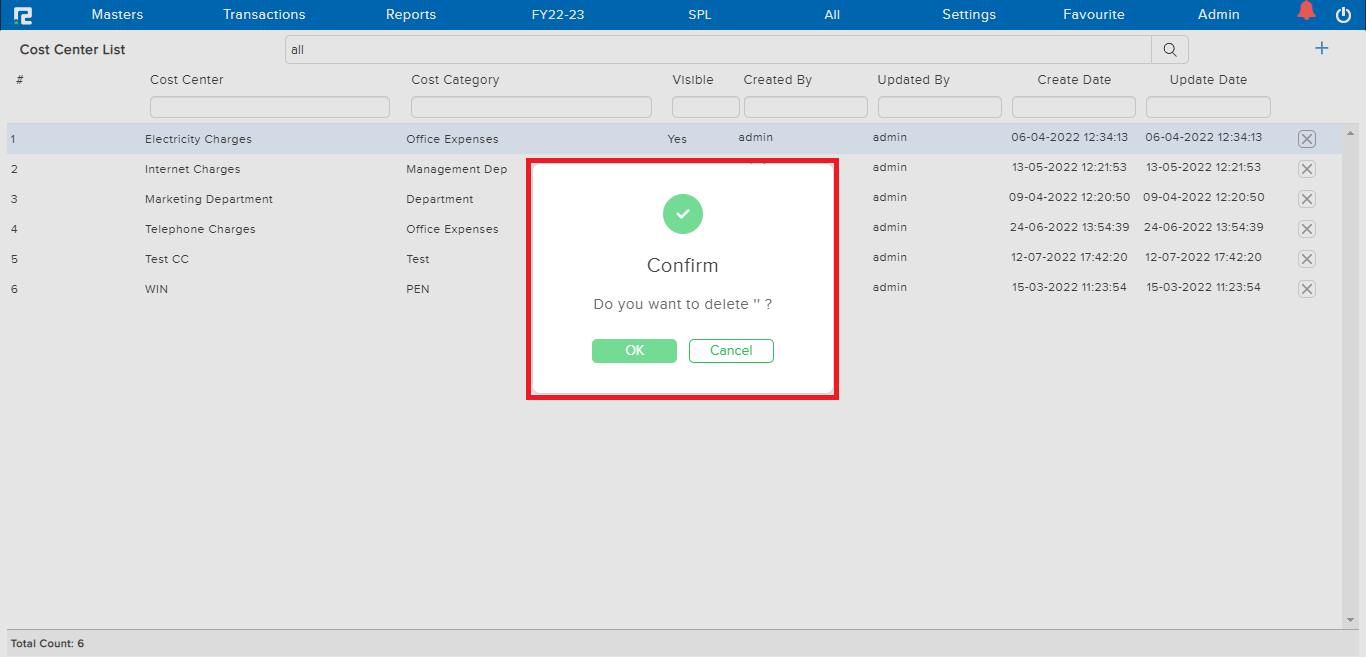Click the Cost Center filter field
The image size is (1366, 657).
pos(269,107)
